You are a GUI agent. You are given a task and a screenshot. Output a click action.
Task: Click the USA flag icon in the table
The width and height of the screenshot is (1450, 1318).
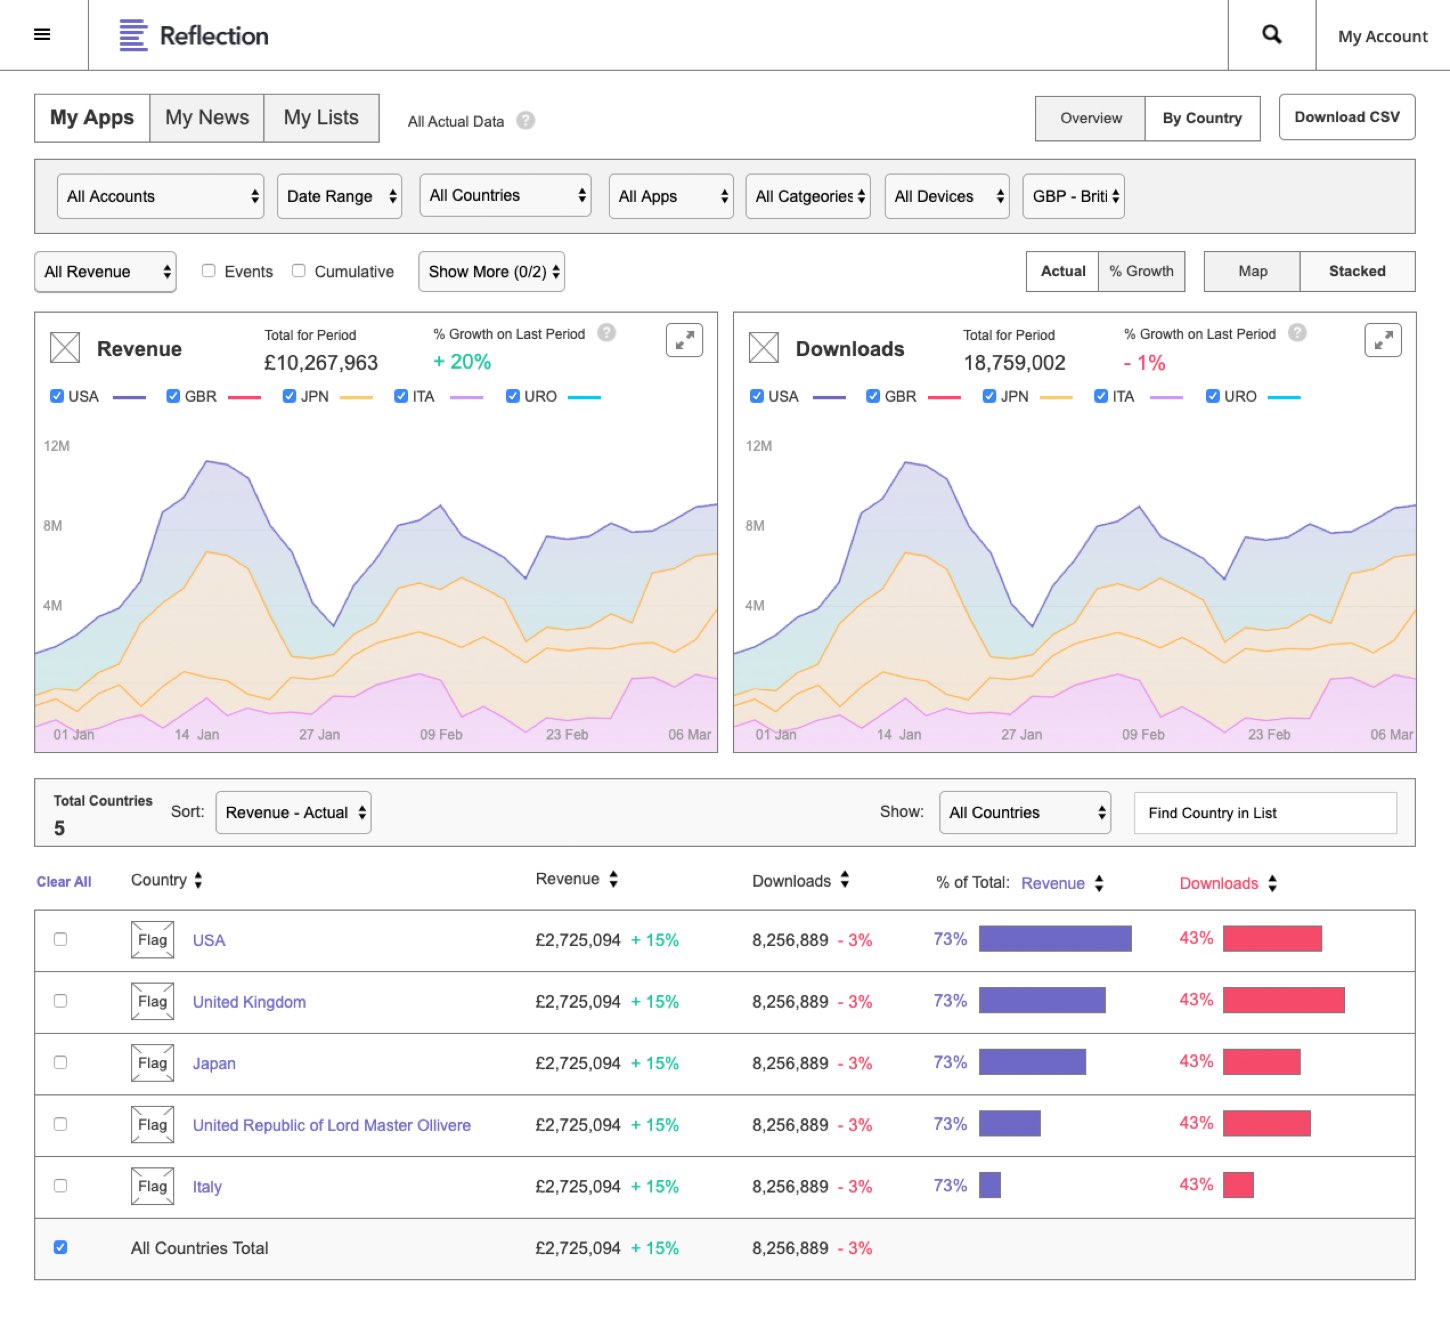pos(152,940)
